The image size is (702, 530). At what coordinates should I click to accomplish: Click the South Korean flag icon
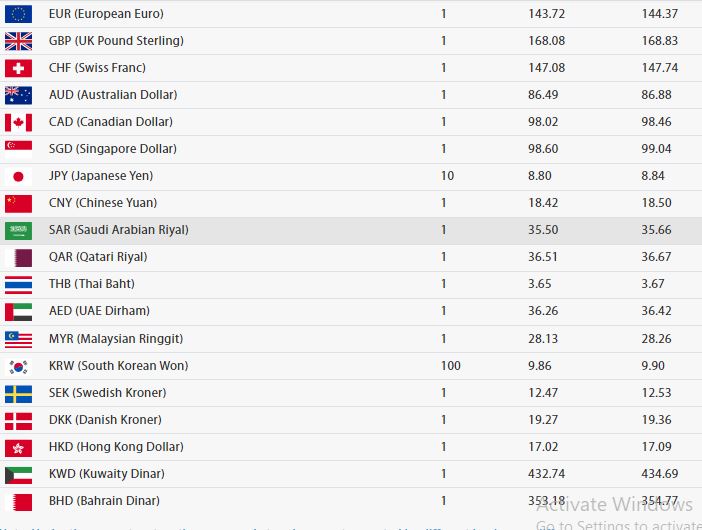(18, 367)
